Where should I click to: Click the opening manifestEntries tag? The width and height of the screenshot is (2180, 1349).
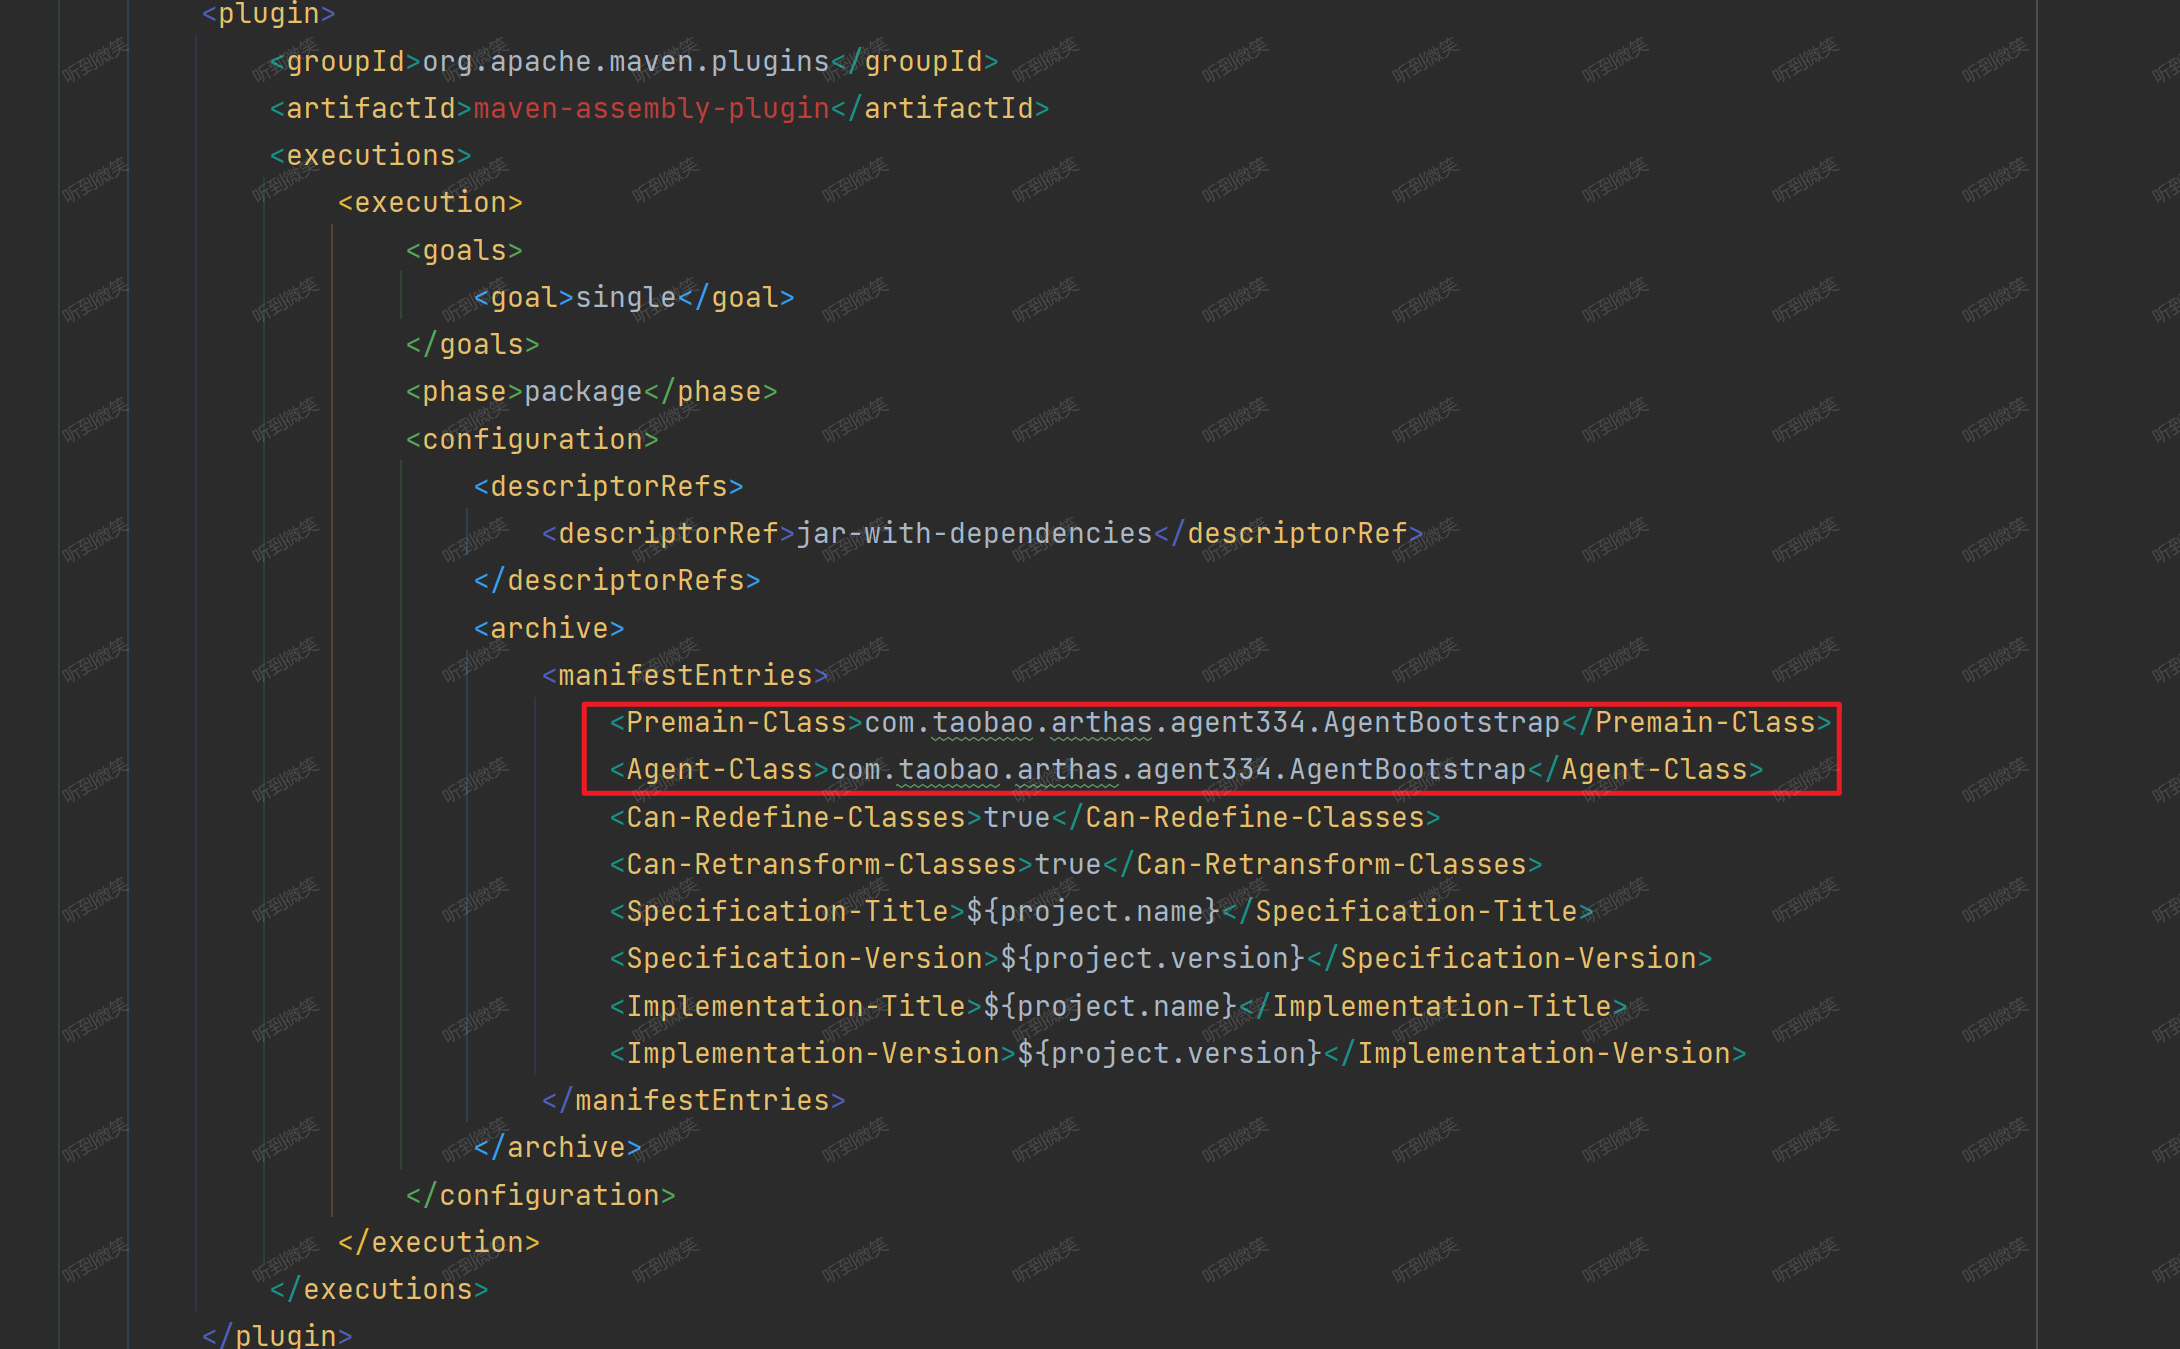click(685, 675)
